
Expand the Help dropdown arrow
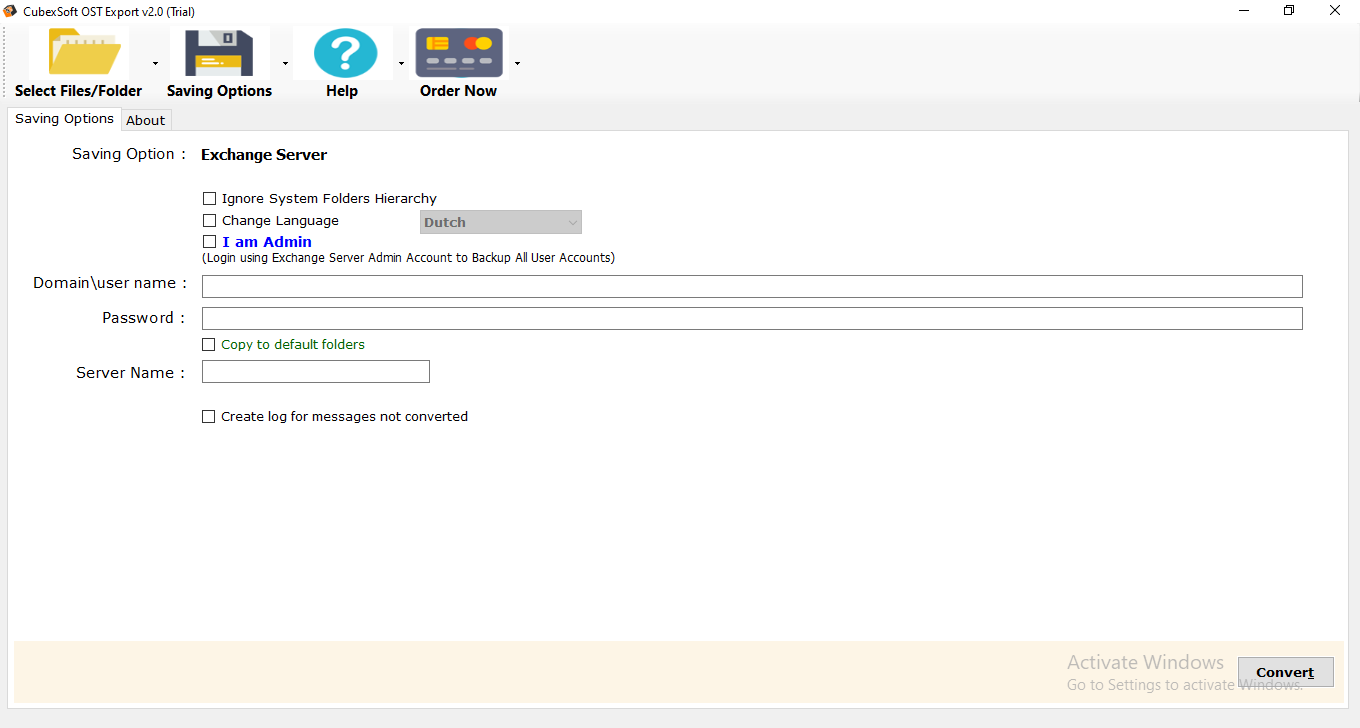pyautogui.click(x=401, y=64)
